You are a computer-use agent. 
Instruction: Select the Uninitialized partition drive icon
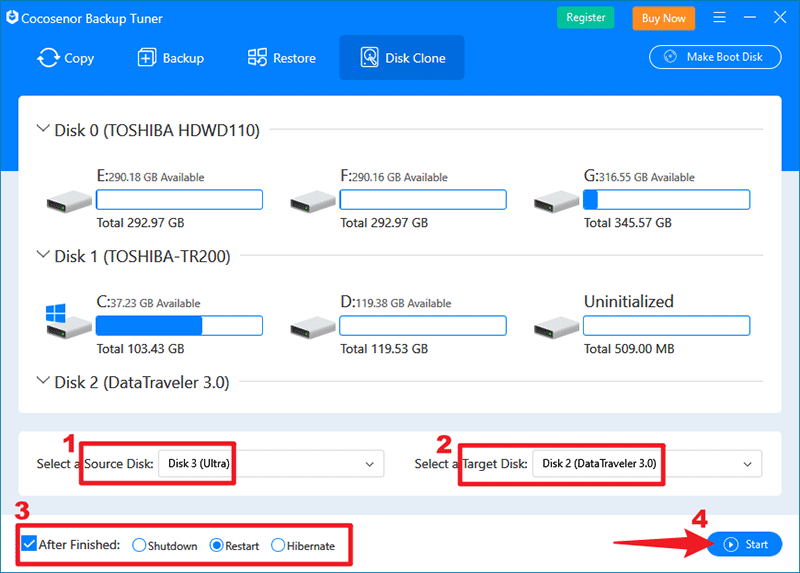click(556, 328)
